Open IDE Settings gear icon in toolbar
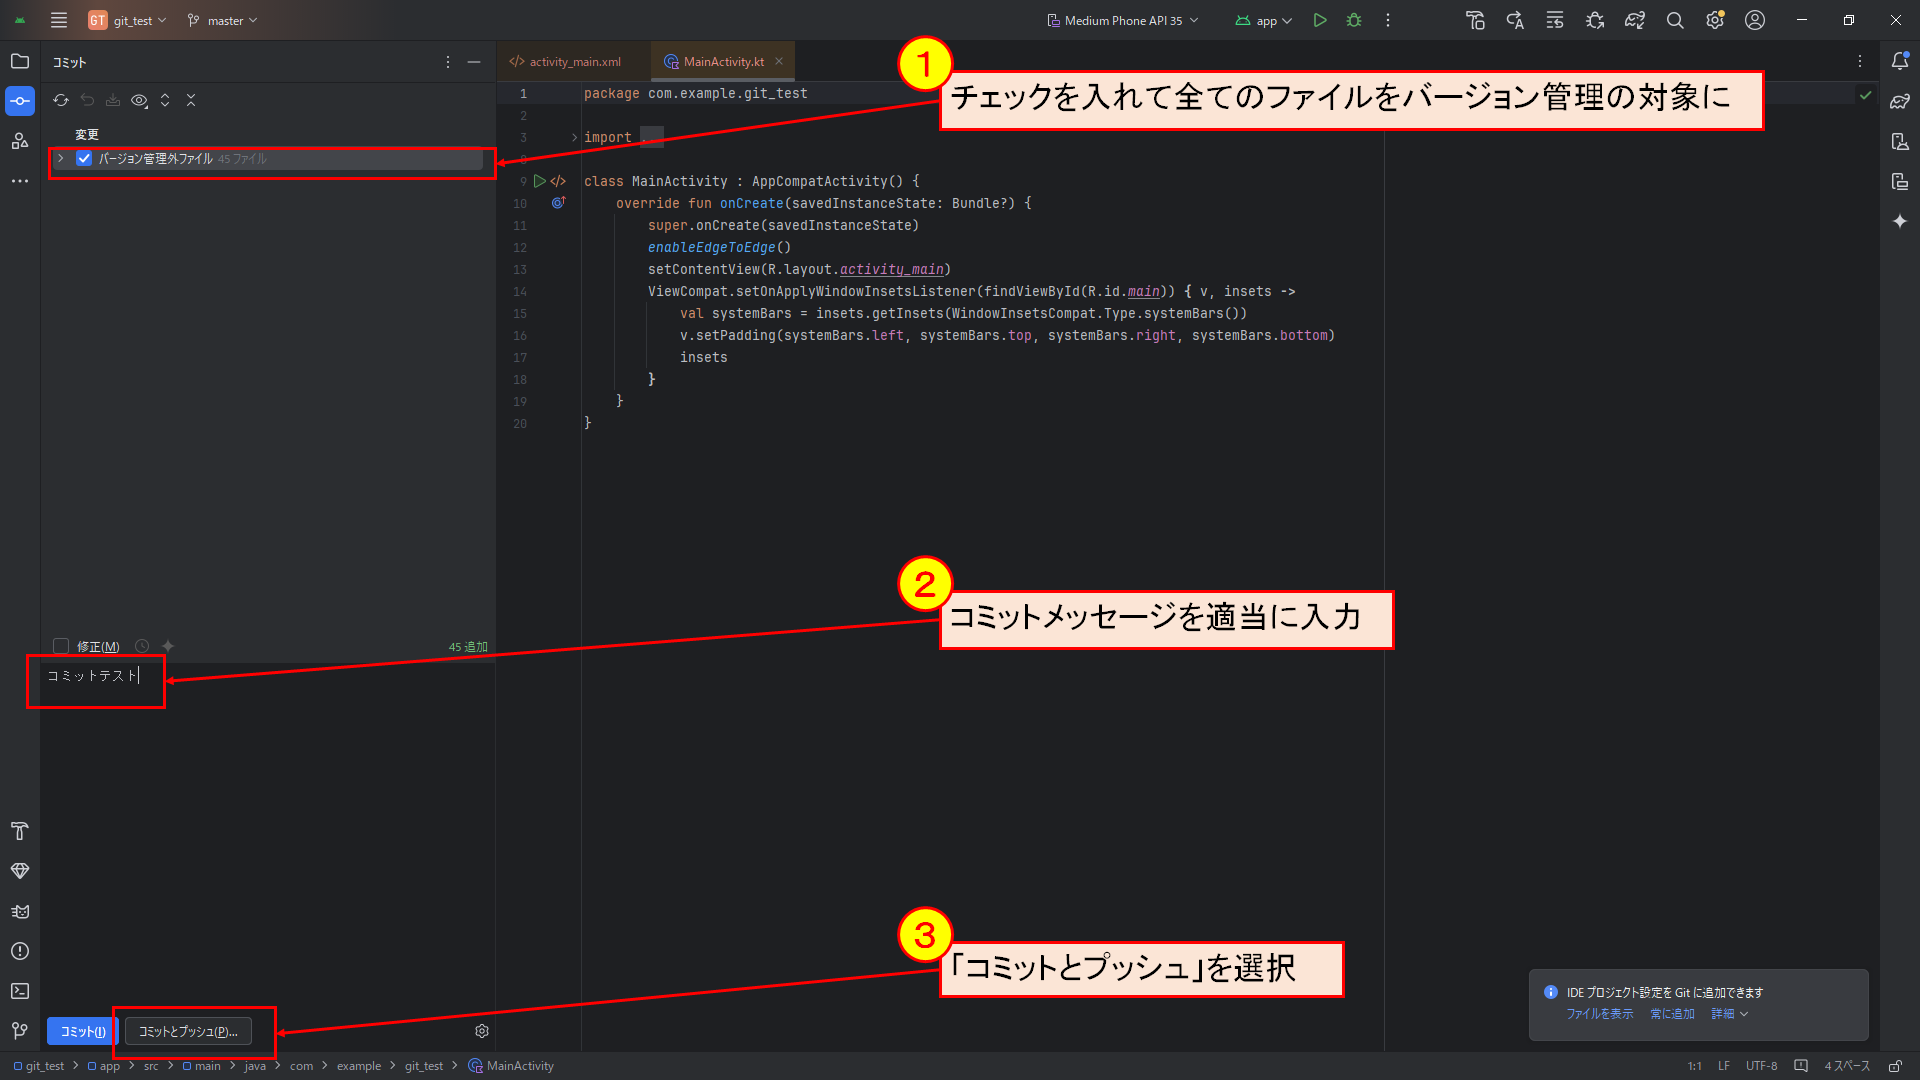1920x1080 pixels. [1715, 20]
